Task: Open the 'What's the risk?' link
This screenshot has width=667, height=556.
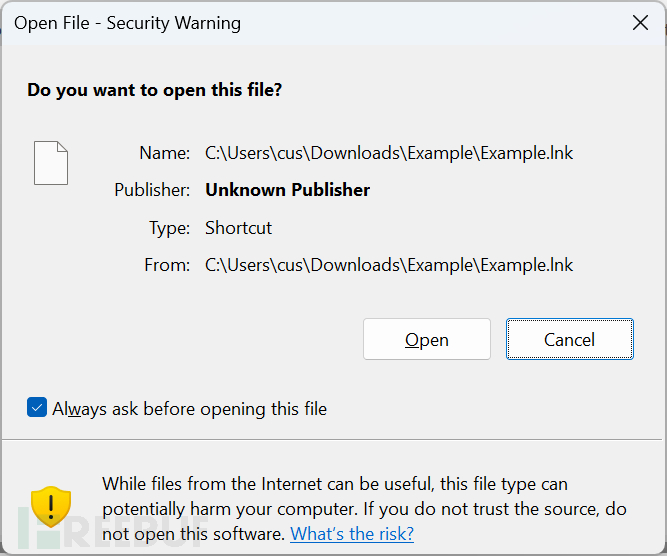Action: click(x=352, y=534)
